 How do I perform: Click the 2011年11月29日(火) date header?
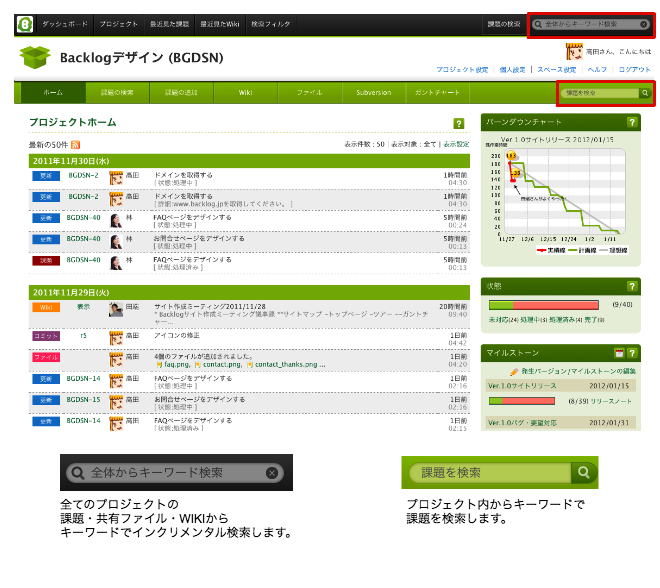[x=249, y=293]
